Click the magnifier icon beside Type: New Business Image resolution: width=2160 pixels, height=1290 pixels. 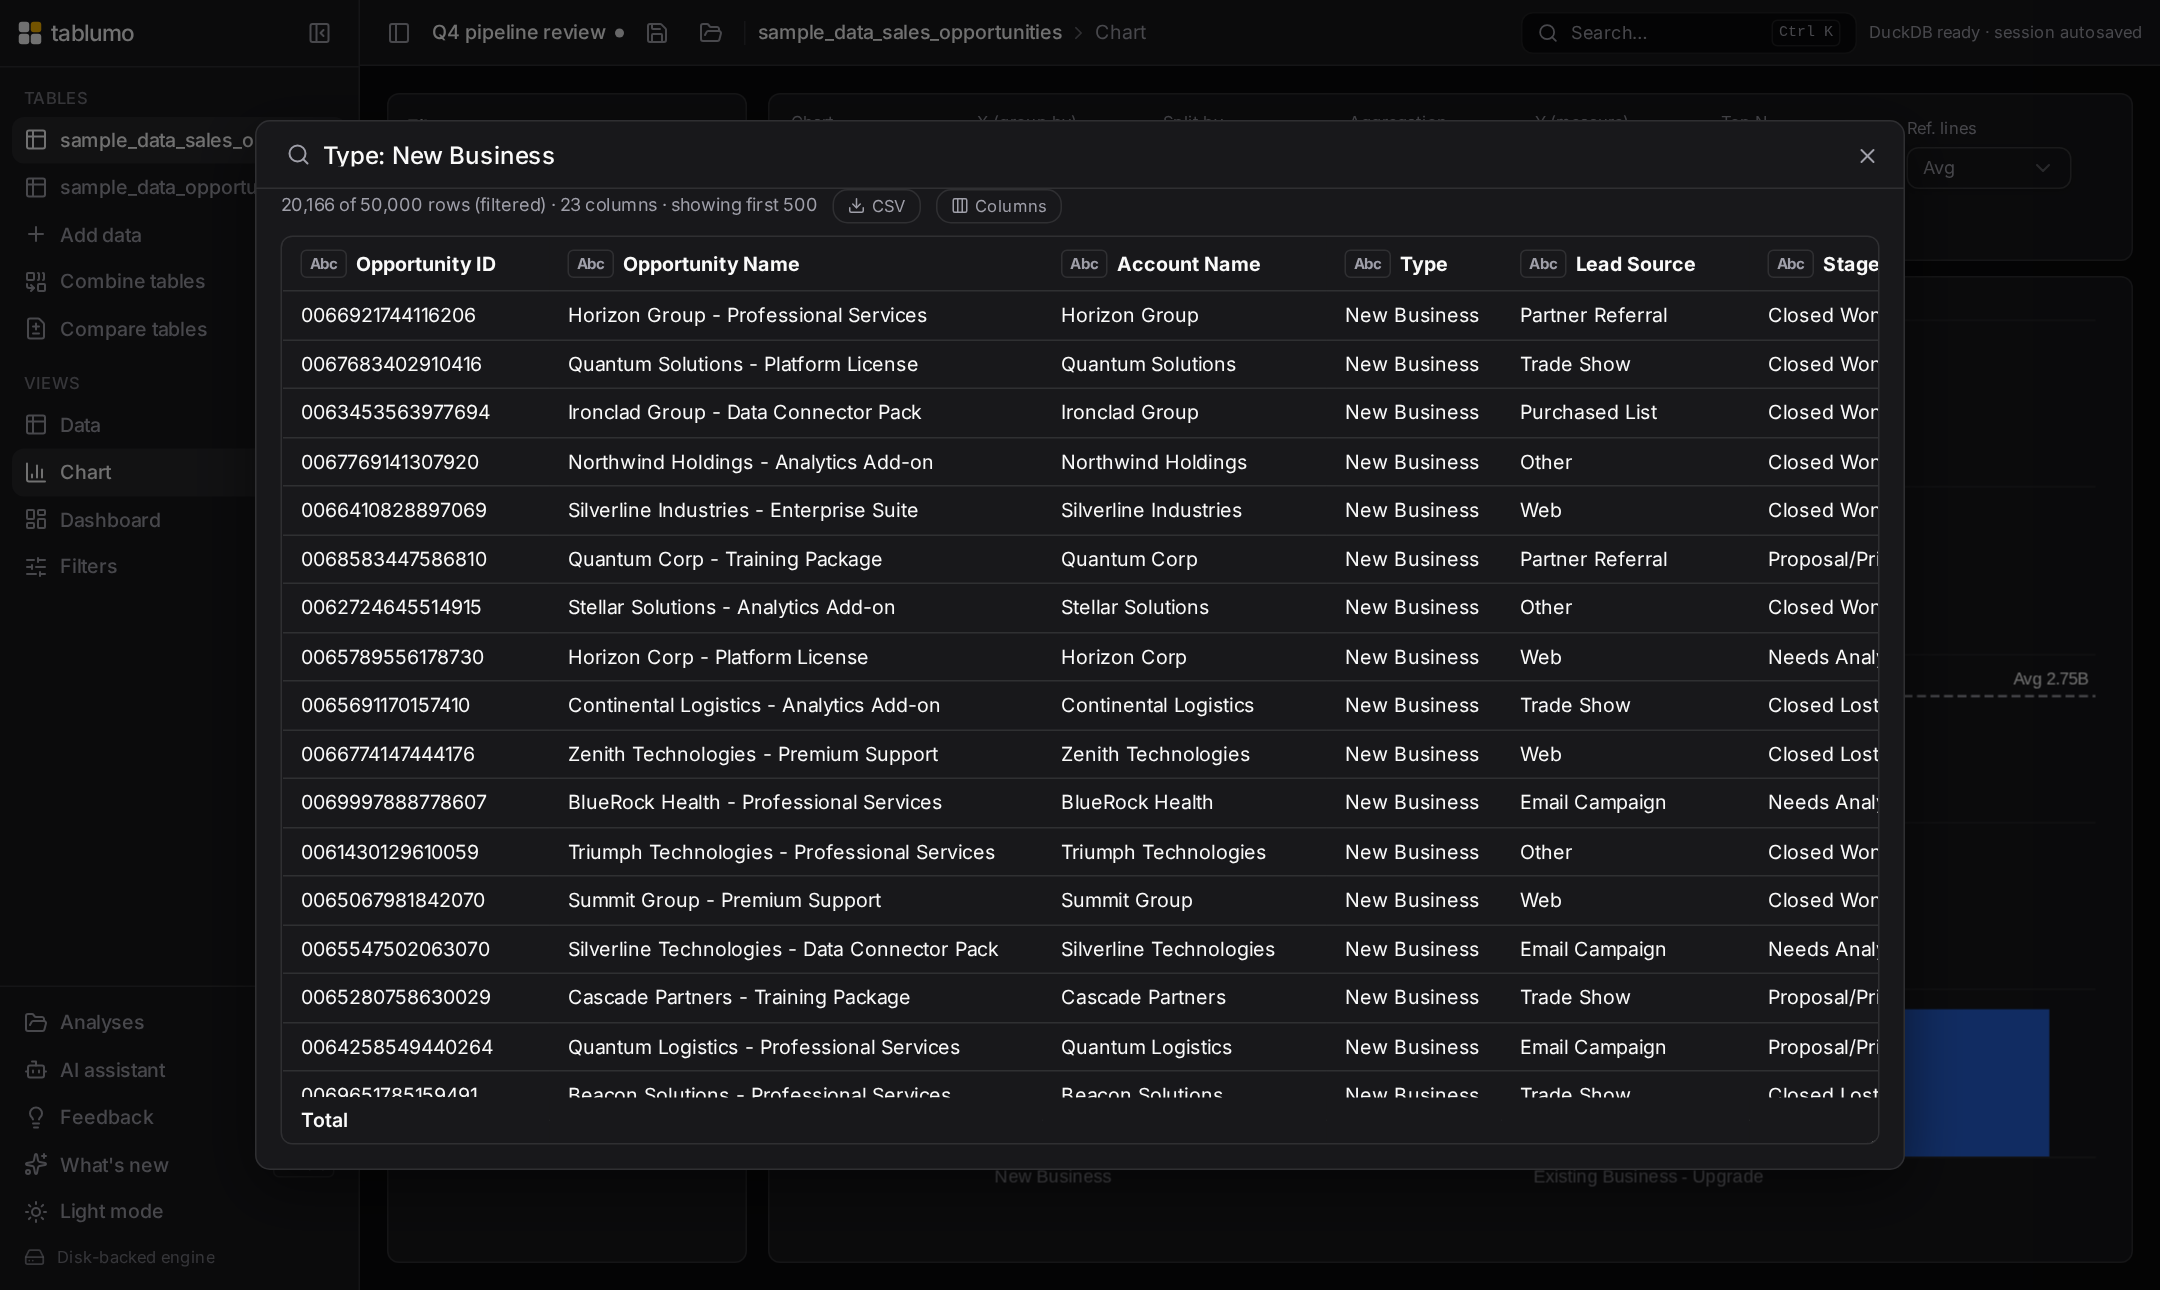tap(298, 155)
